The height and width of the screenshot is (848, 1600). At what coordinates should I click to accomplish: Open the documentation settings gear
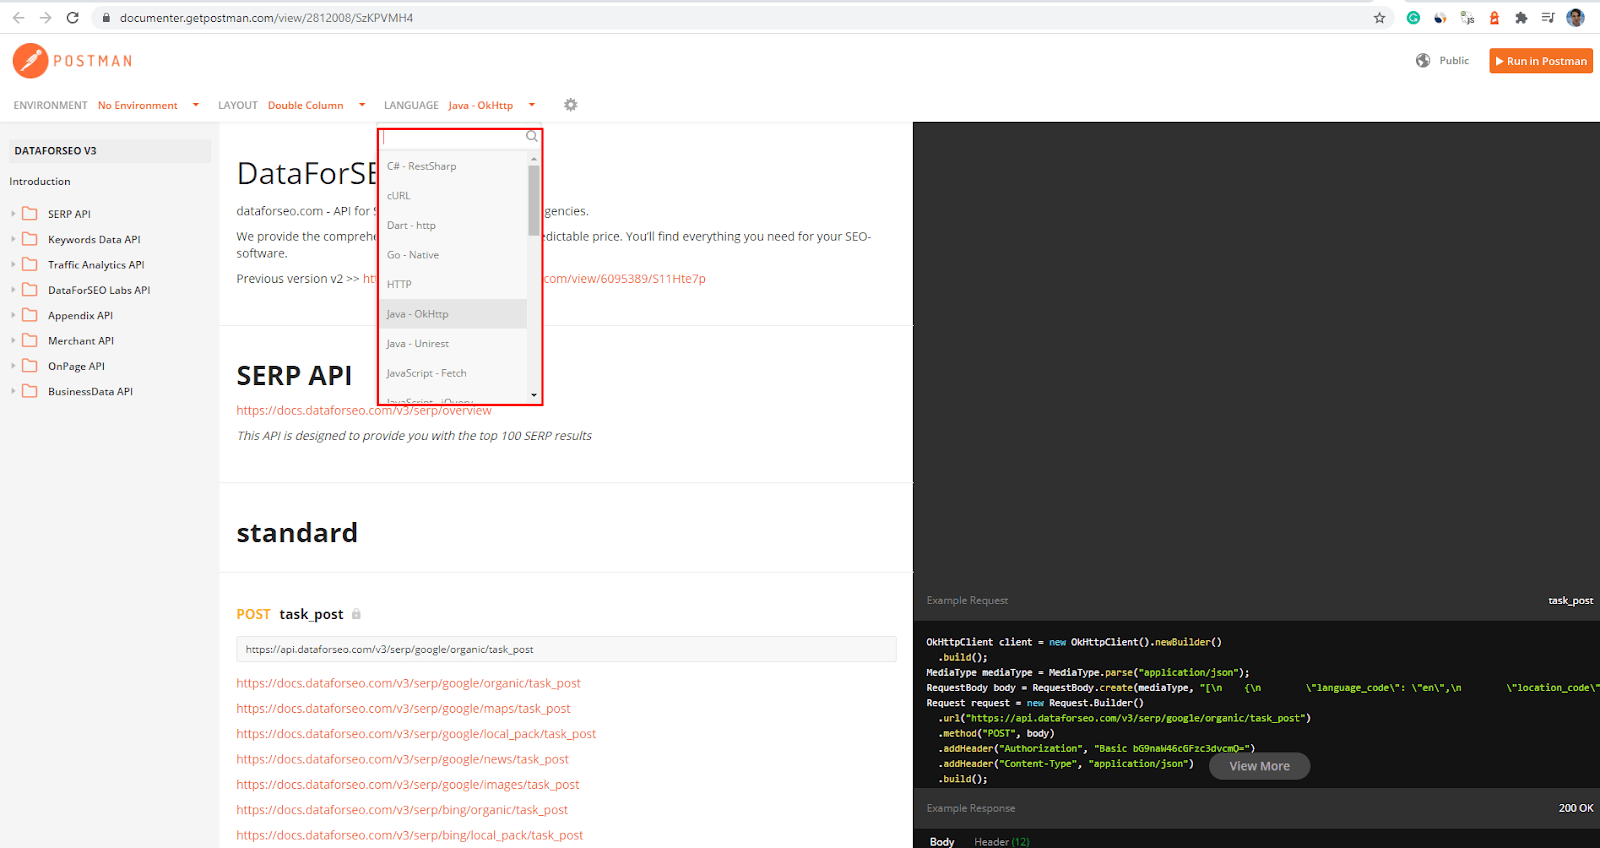[x=570, y=105]
